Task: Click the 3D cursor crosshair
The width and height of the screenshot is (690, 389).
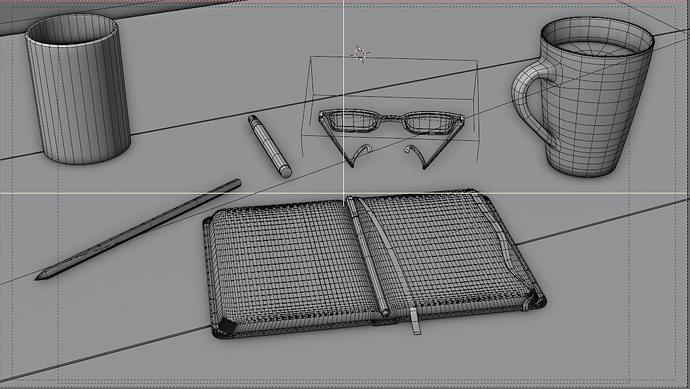Action: [360, 54]
